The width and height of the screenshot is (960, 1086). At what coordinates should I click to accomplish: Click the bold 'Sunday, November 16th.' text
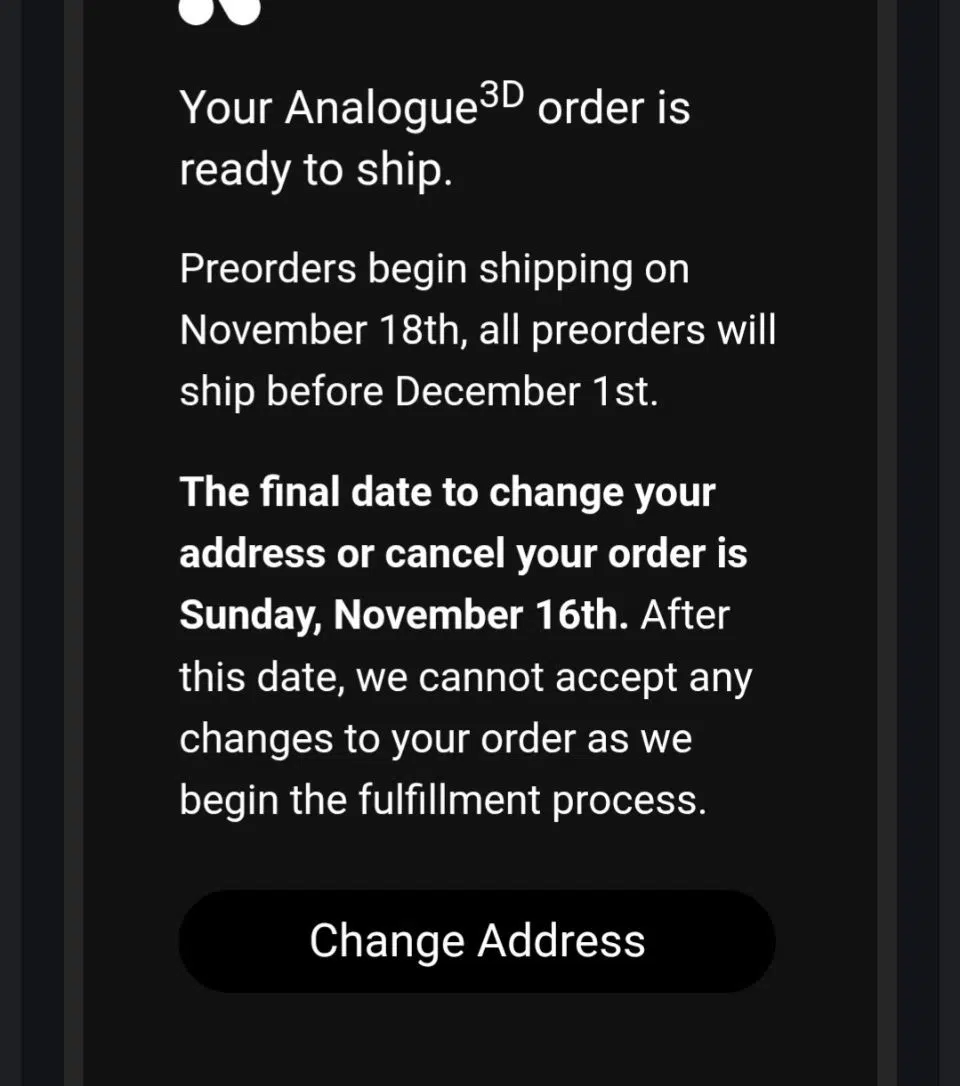pyautogui.click(x=404, y=615)
